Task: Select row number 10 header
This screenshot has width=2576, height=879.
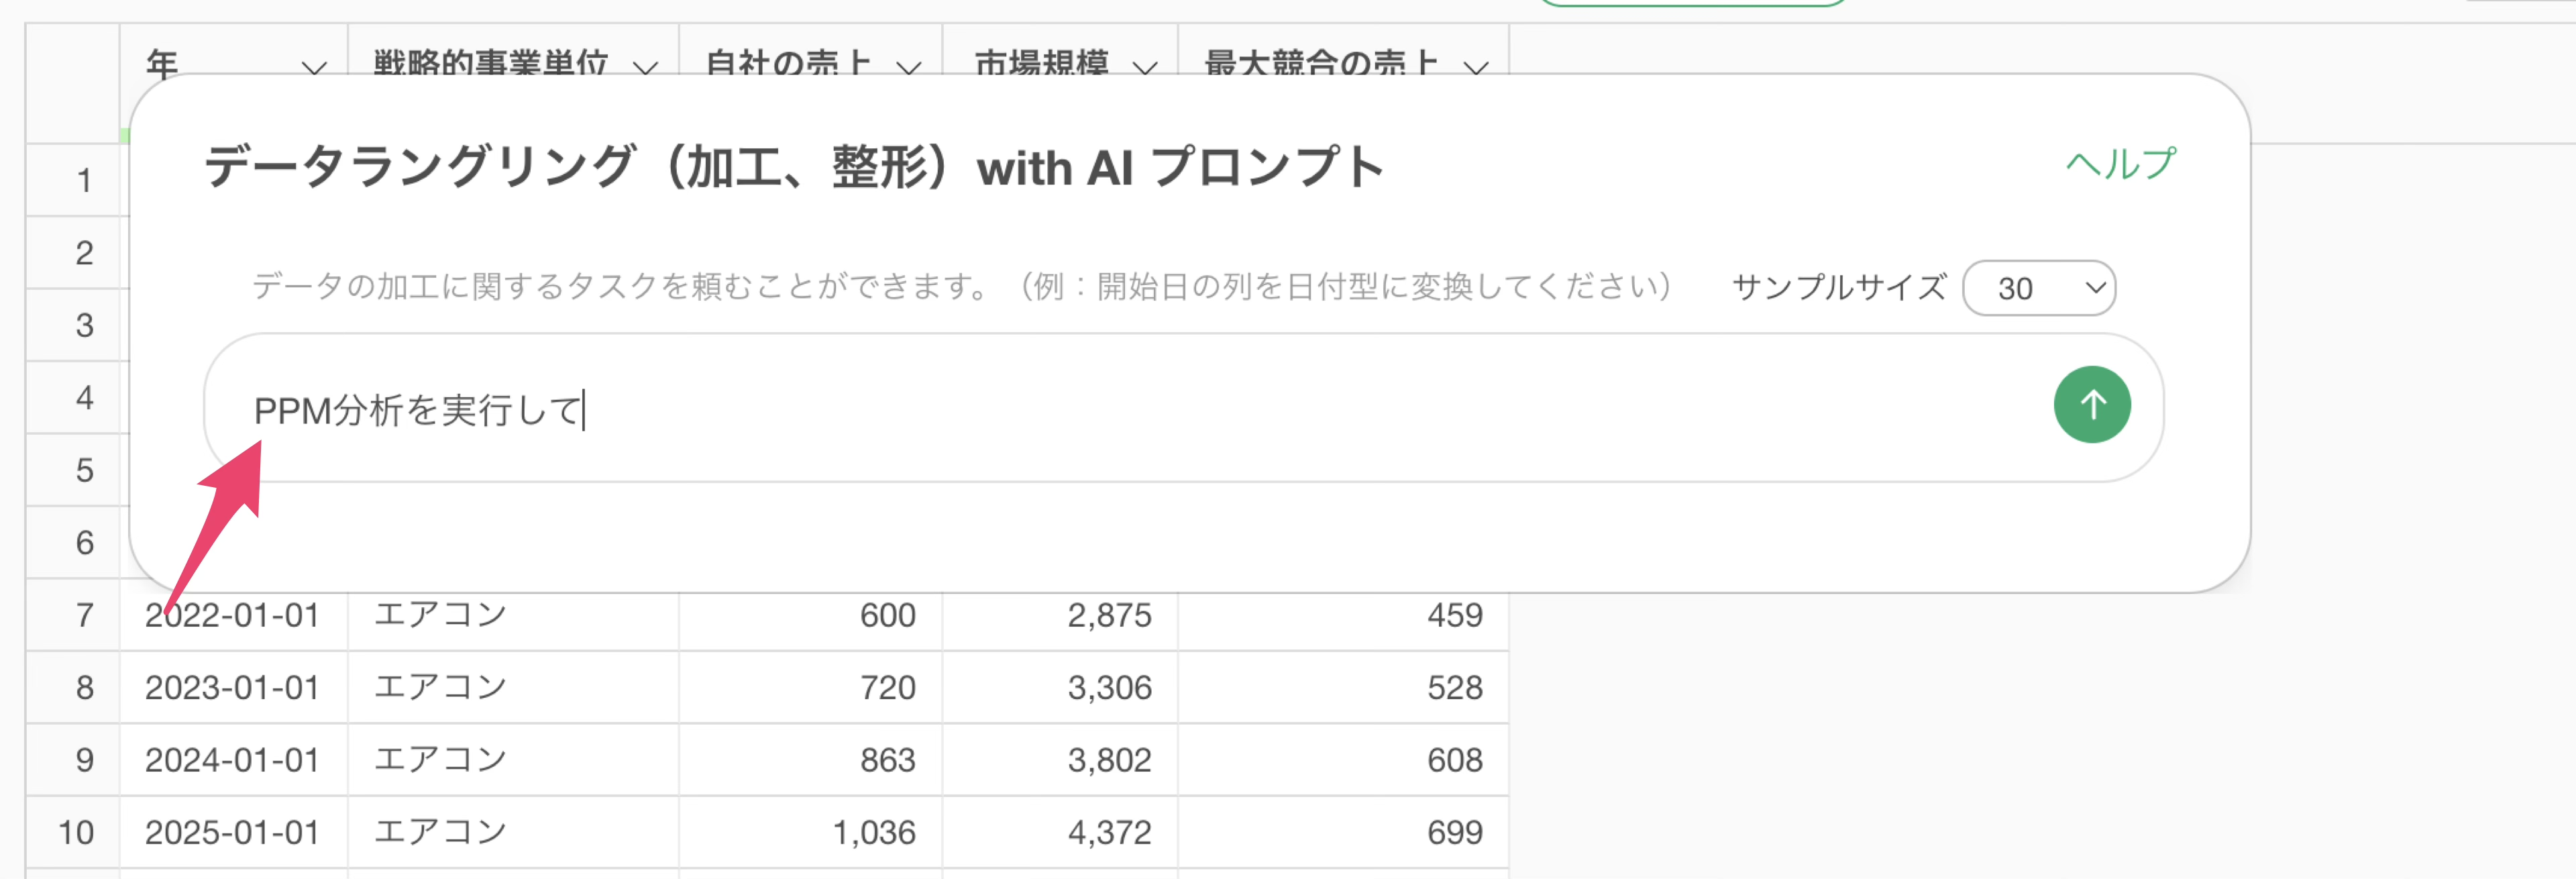Action: [76, 832]
